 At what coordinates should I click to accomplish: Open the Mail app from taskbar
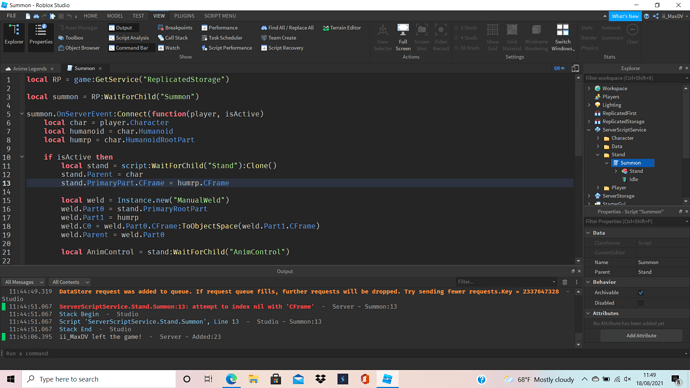pos(298,379)
